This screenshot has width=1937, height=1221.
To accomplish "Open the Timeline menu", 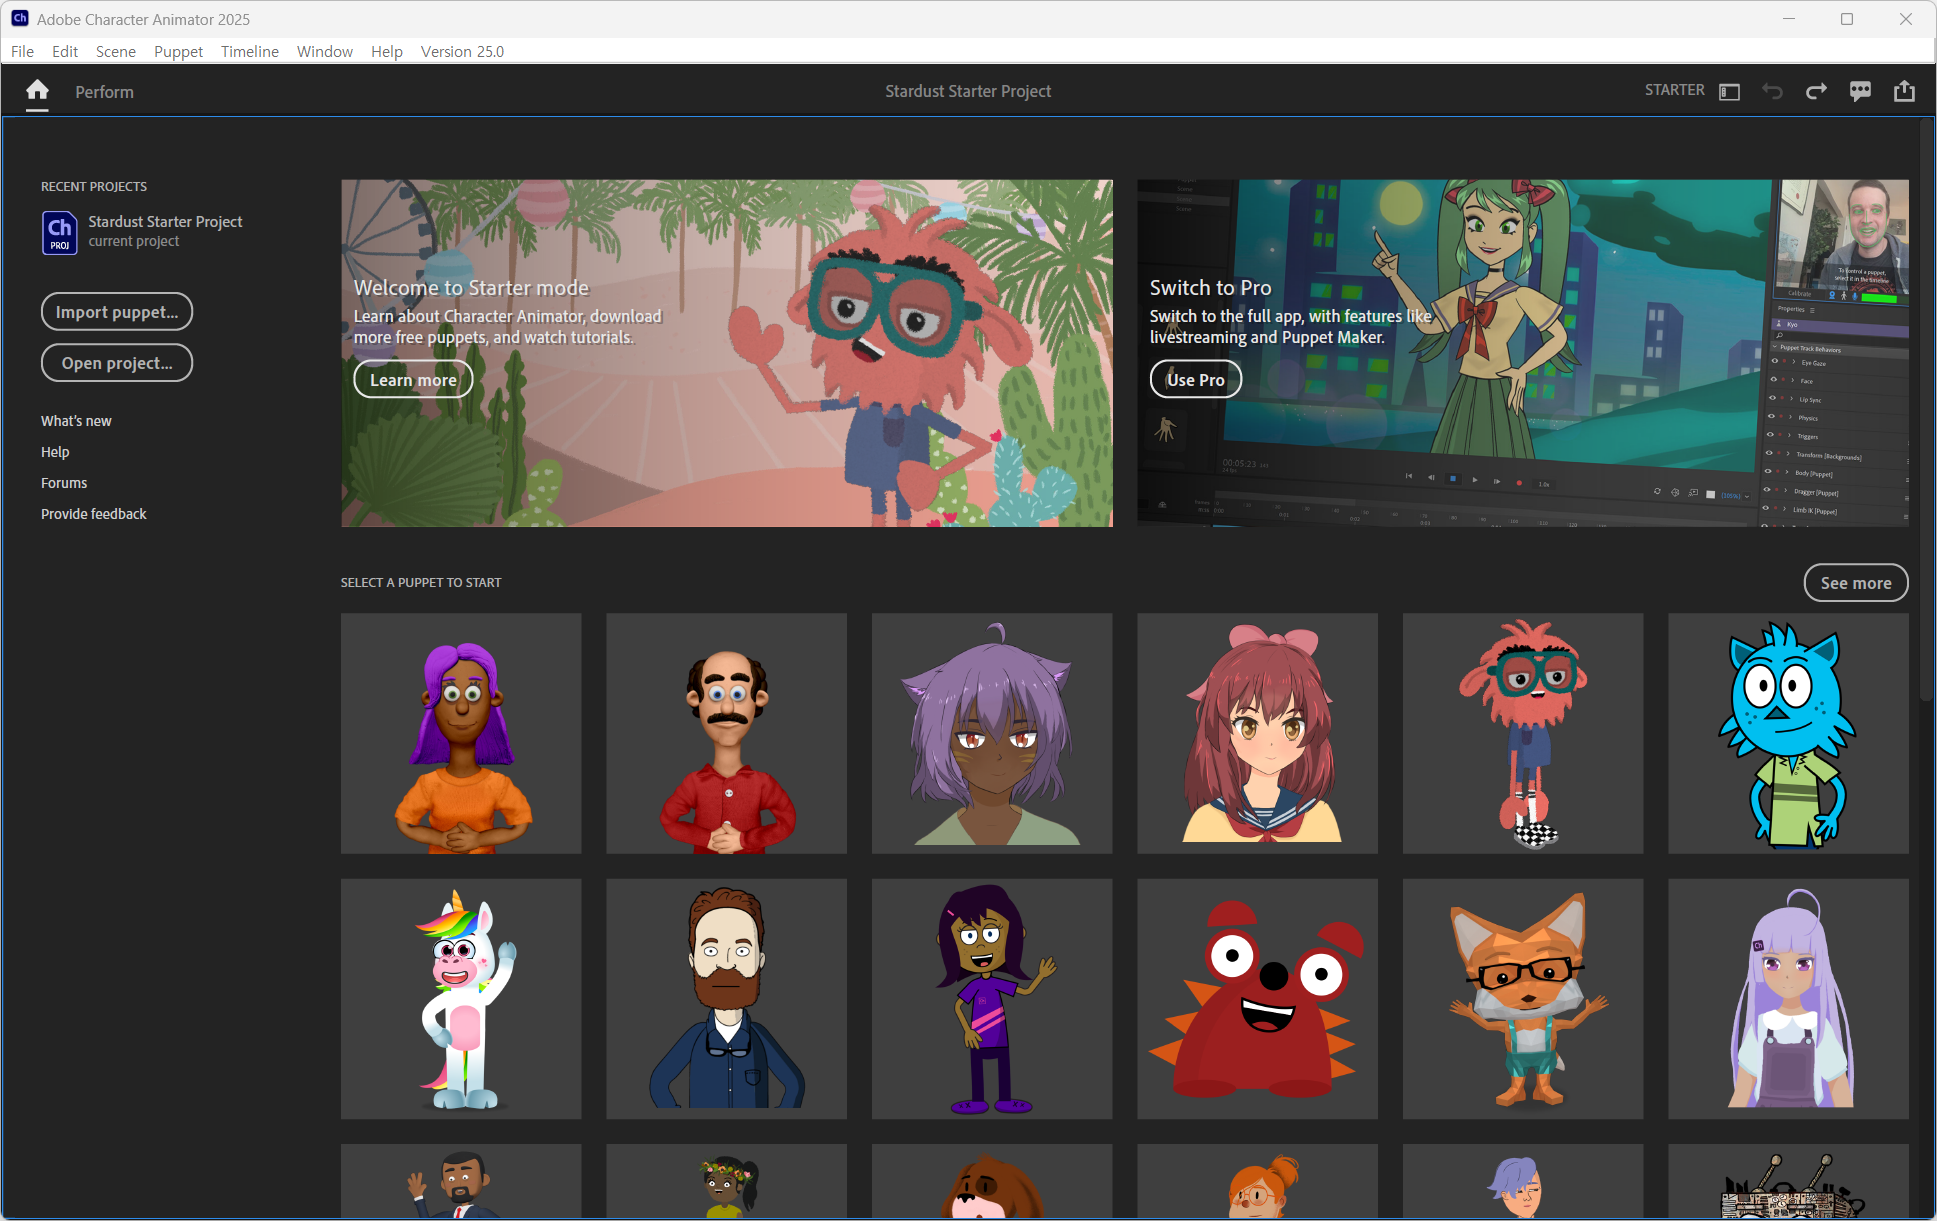I will (x=249, y=51).
